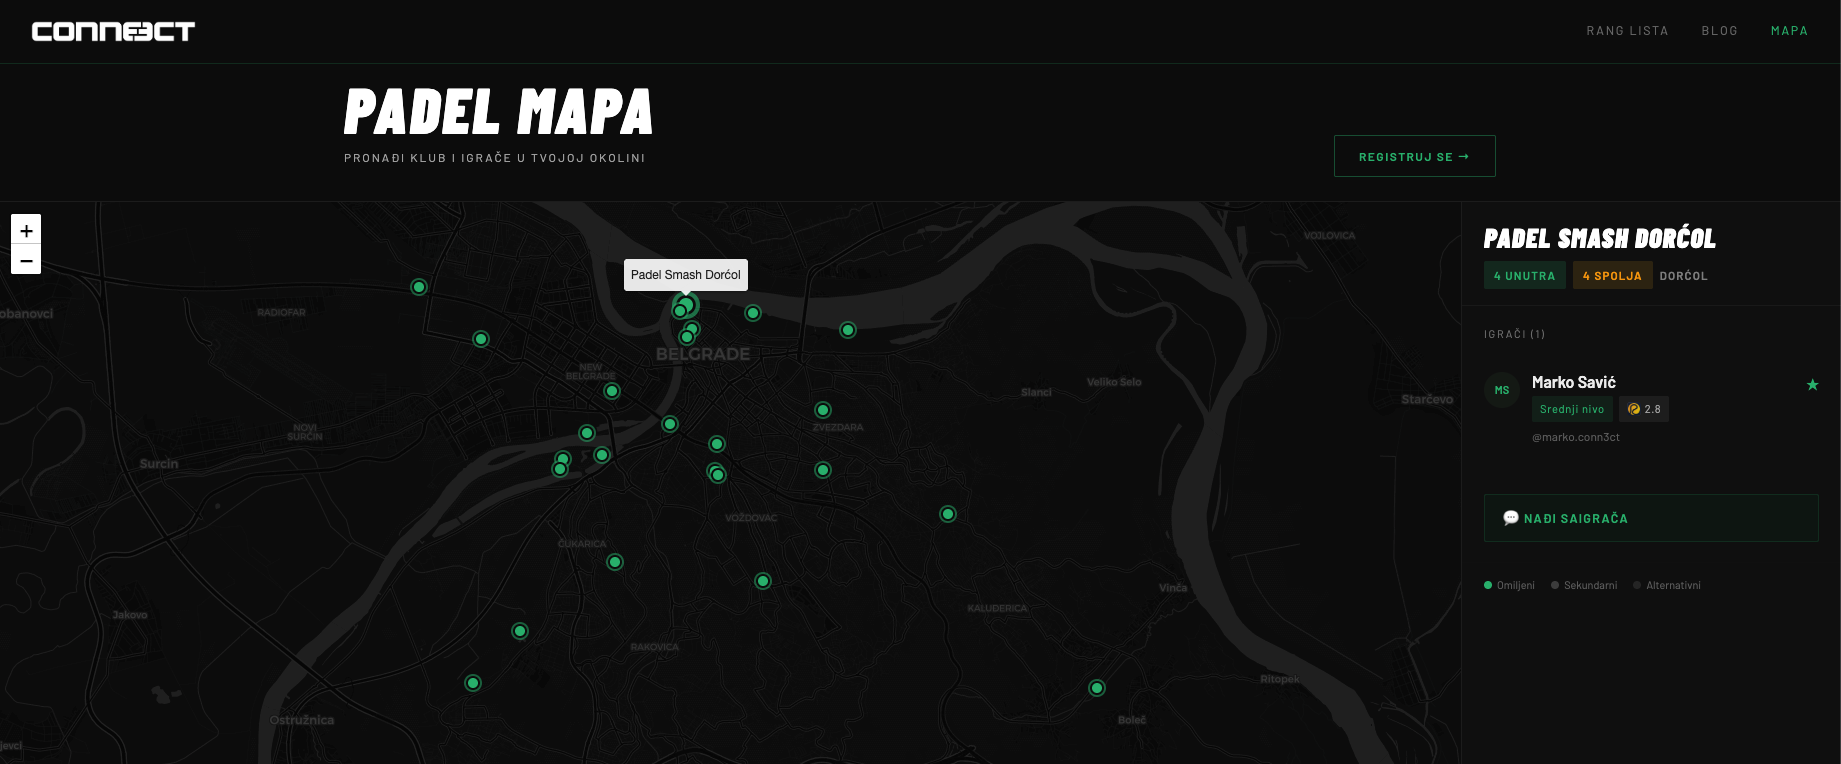Screen dimensions: 1841x764
Task: Open the RANG LISTA page
Action: point(1627,31)
